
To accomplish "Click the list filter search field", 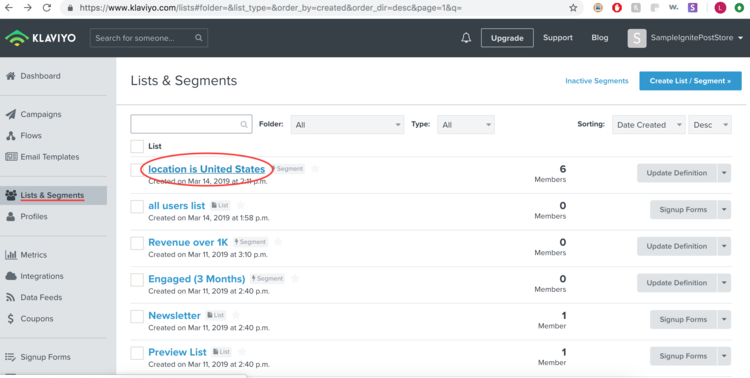I will pos(191,124).
